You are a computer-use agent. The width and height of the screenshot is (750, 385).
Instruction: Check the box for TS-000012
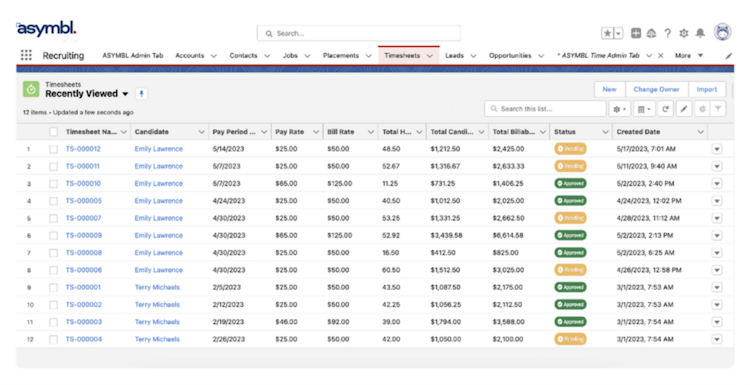[53, 149]
